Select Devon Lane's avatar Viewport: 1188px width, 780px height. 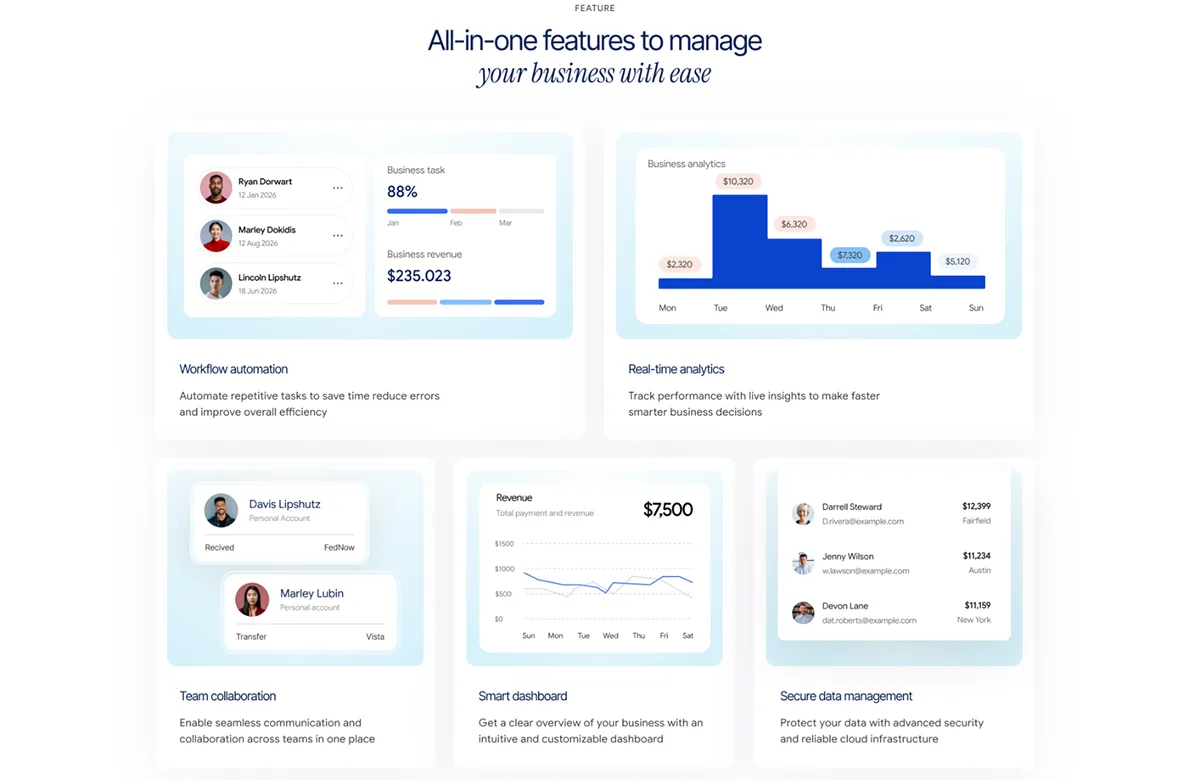coord(803,612)
